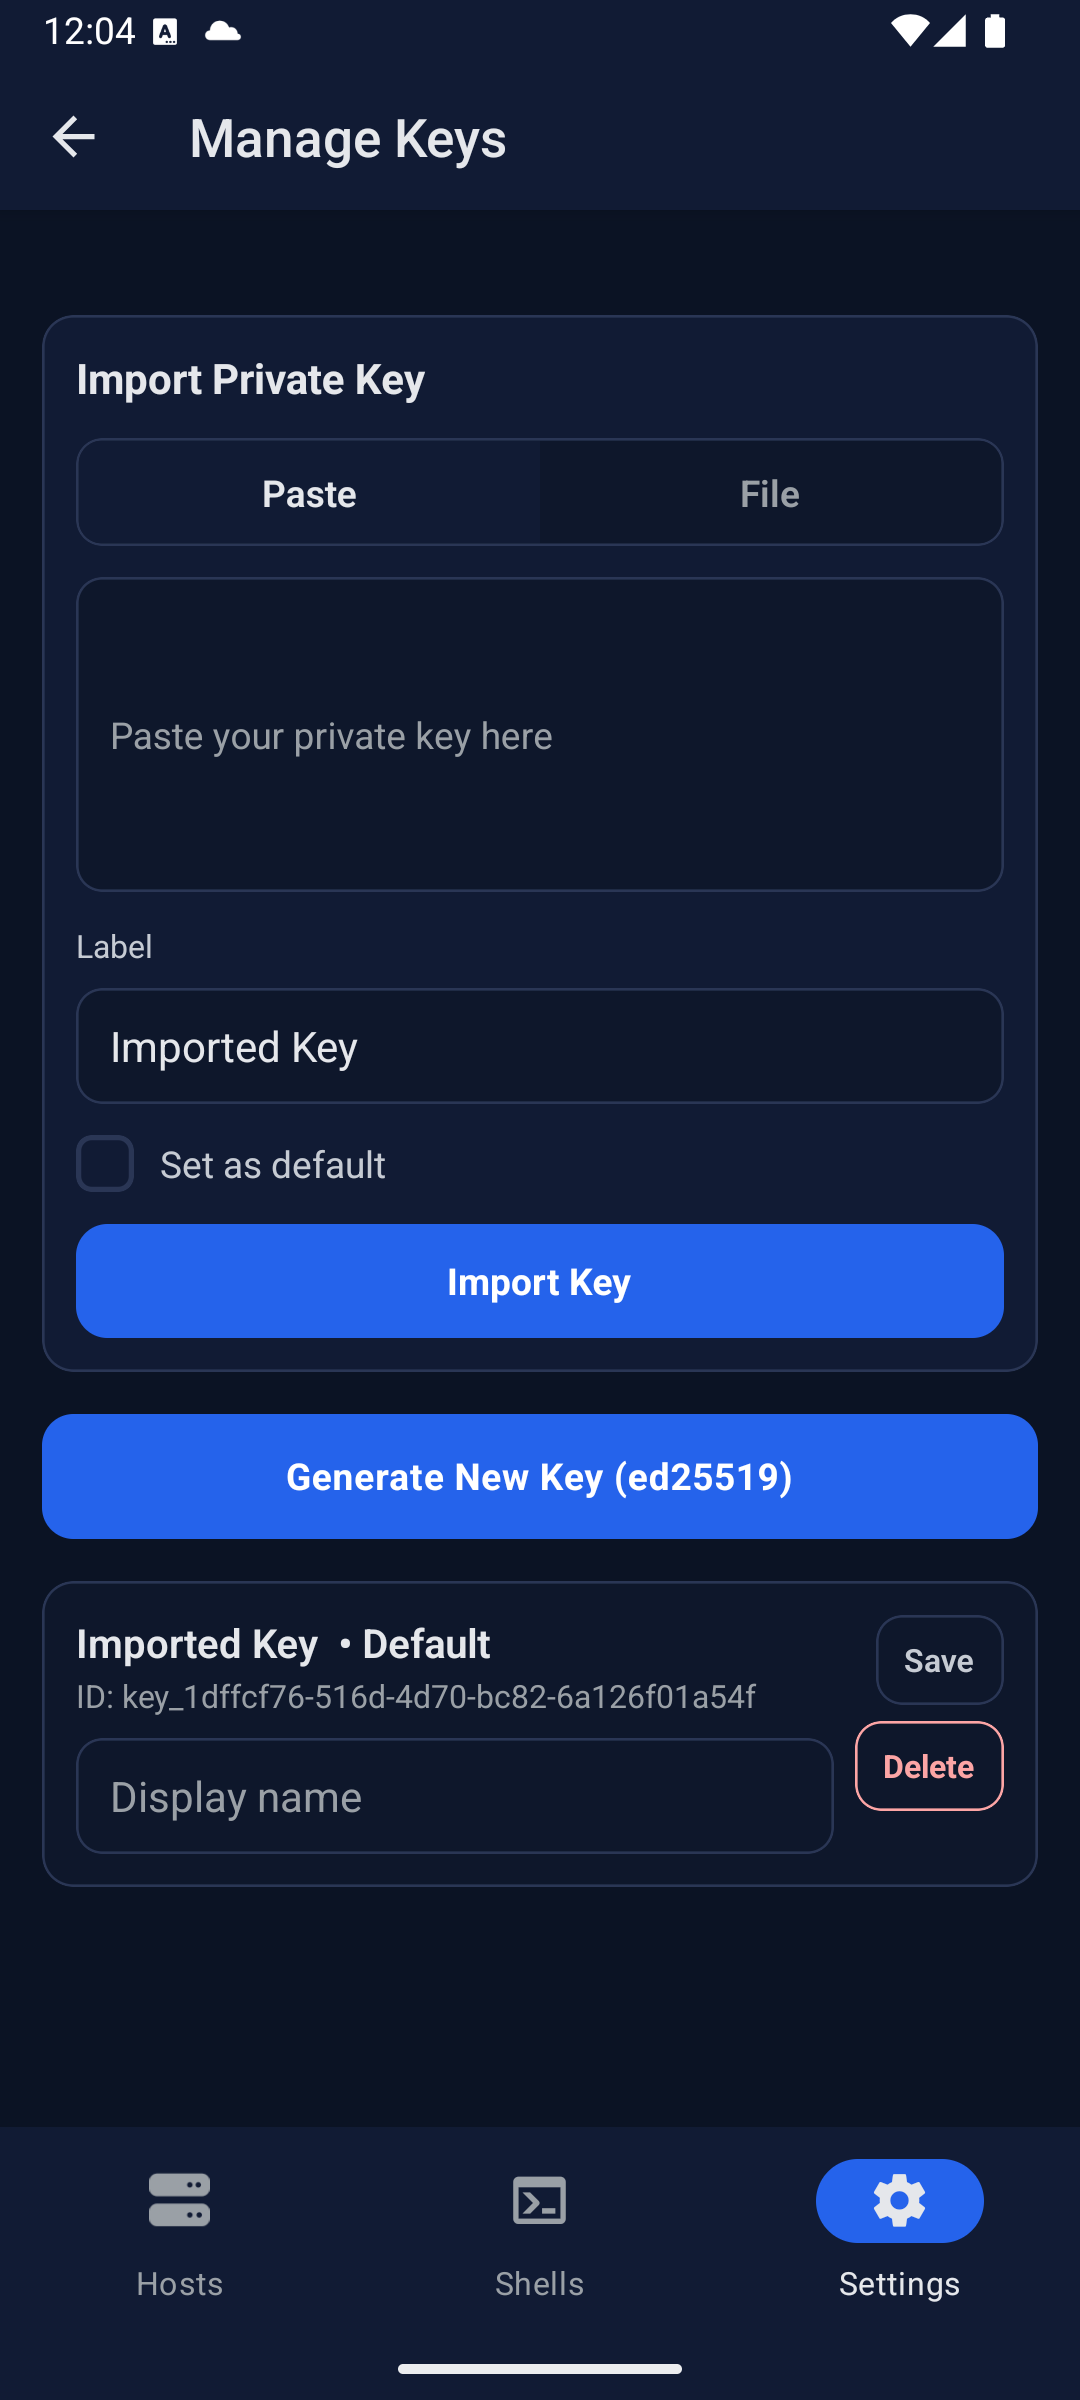Tap the bottom home gesture bar
This screenshot has height=2400, width=1080.
click(540, 2368)
